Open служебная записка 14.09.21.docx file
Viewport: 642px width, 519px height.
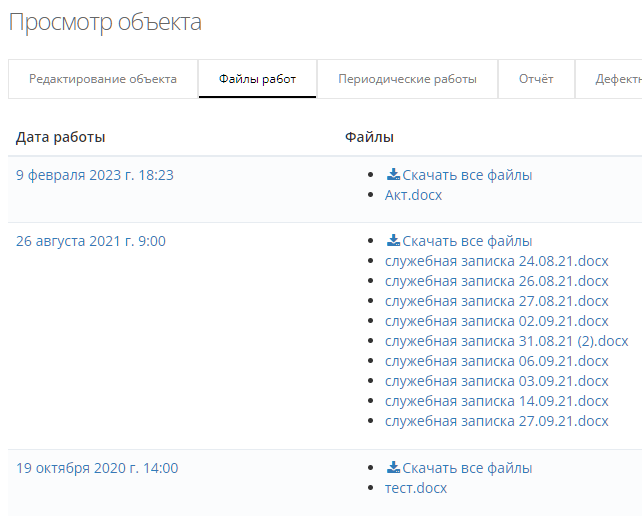(x=496, y=401)
